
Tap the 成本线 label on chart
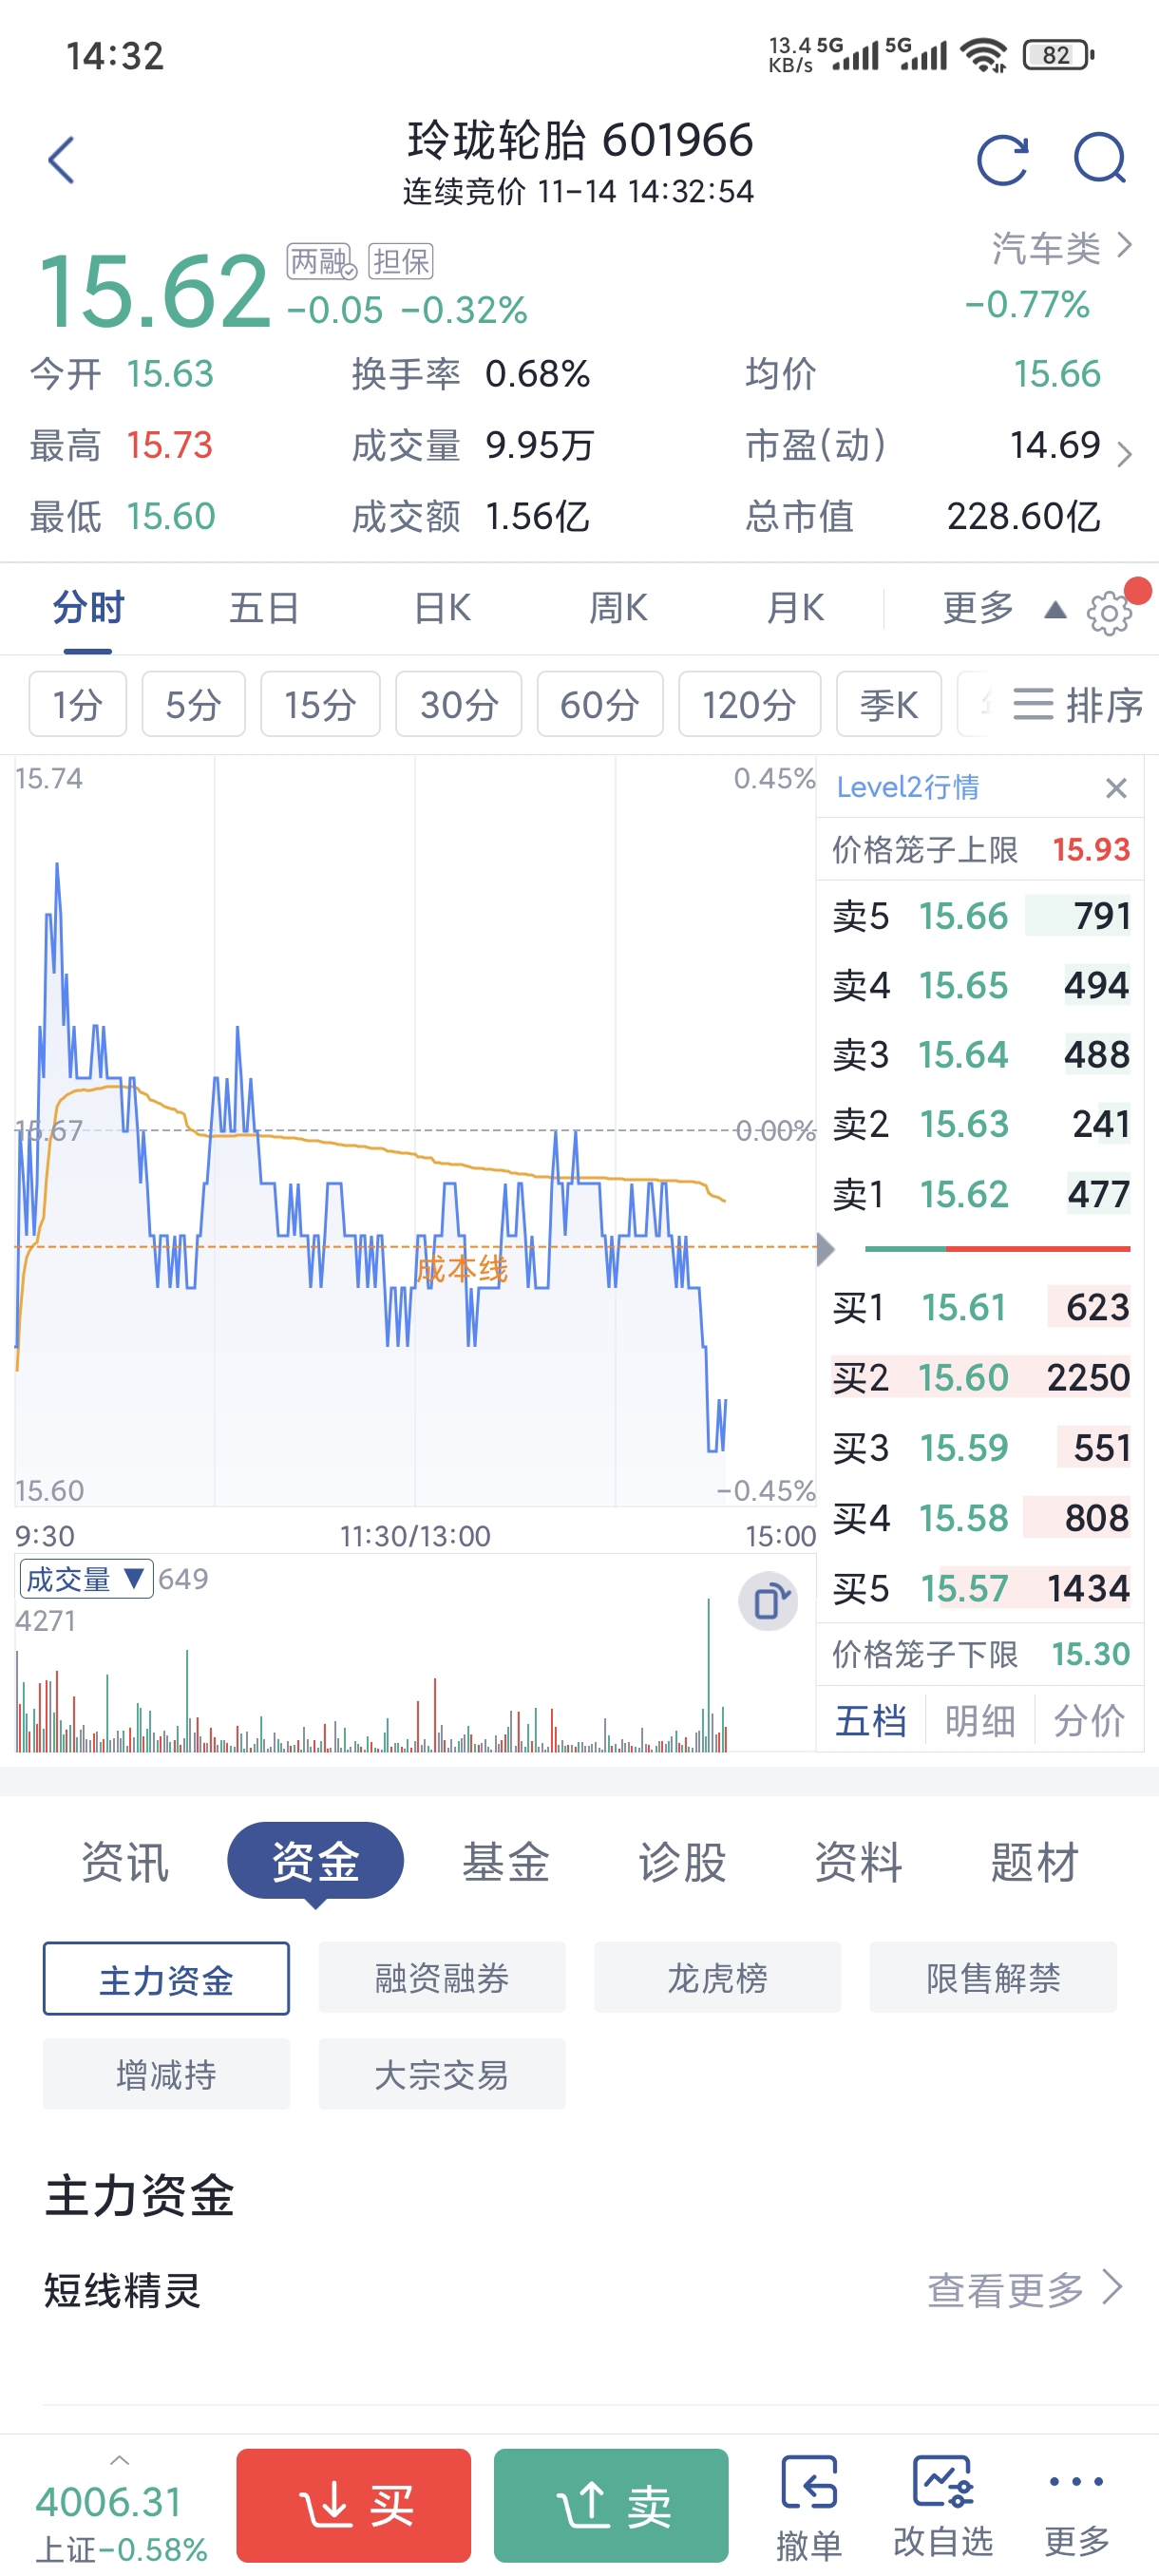462,1270
